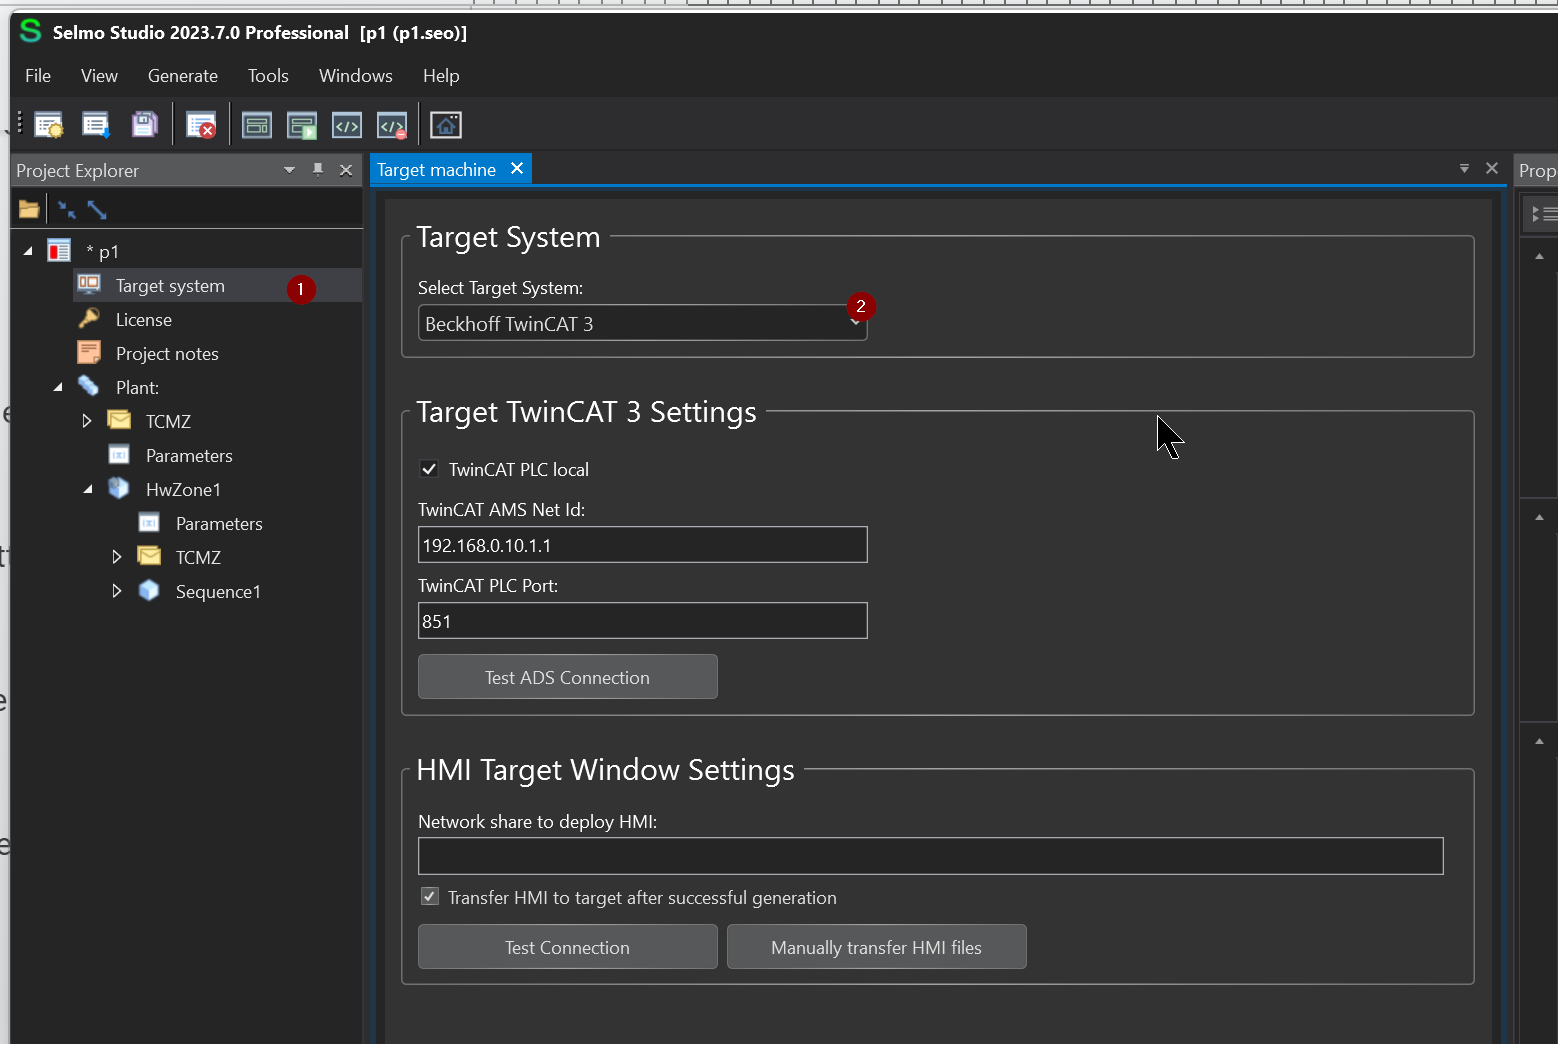Open the Select Target System dropdown

642,323
